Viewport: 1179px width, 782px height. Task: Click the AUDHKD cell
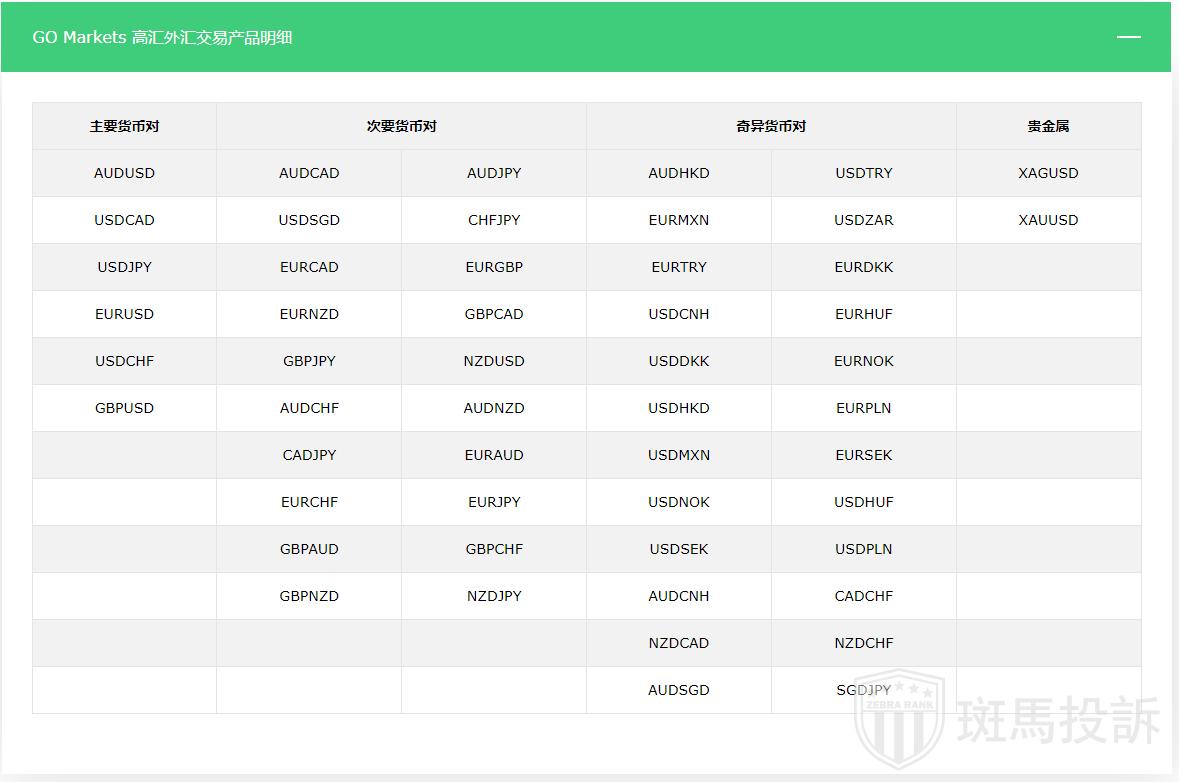point(679,173)
